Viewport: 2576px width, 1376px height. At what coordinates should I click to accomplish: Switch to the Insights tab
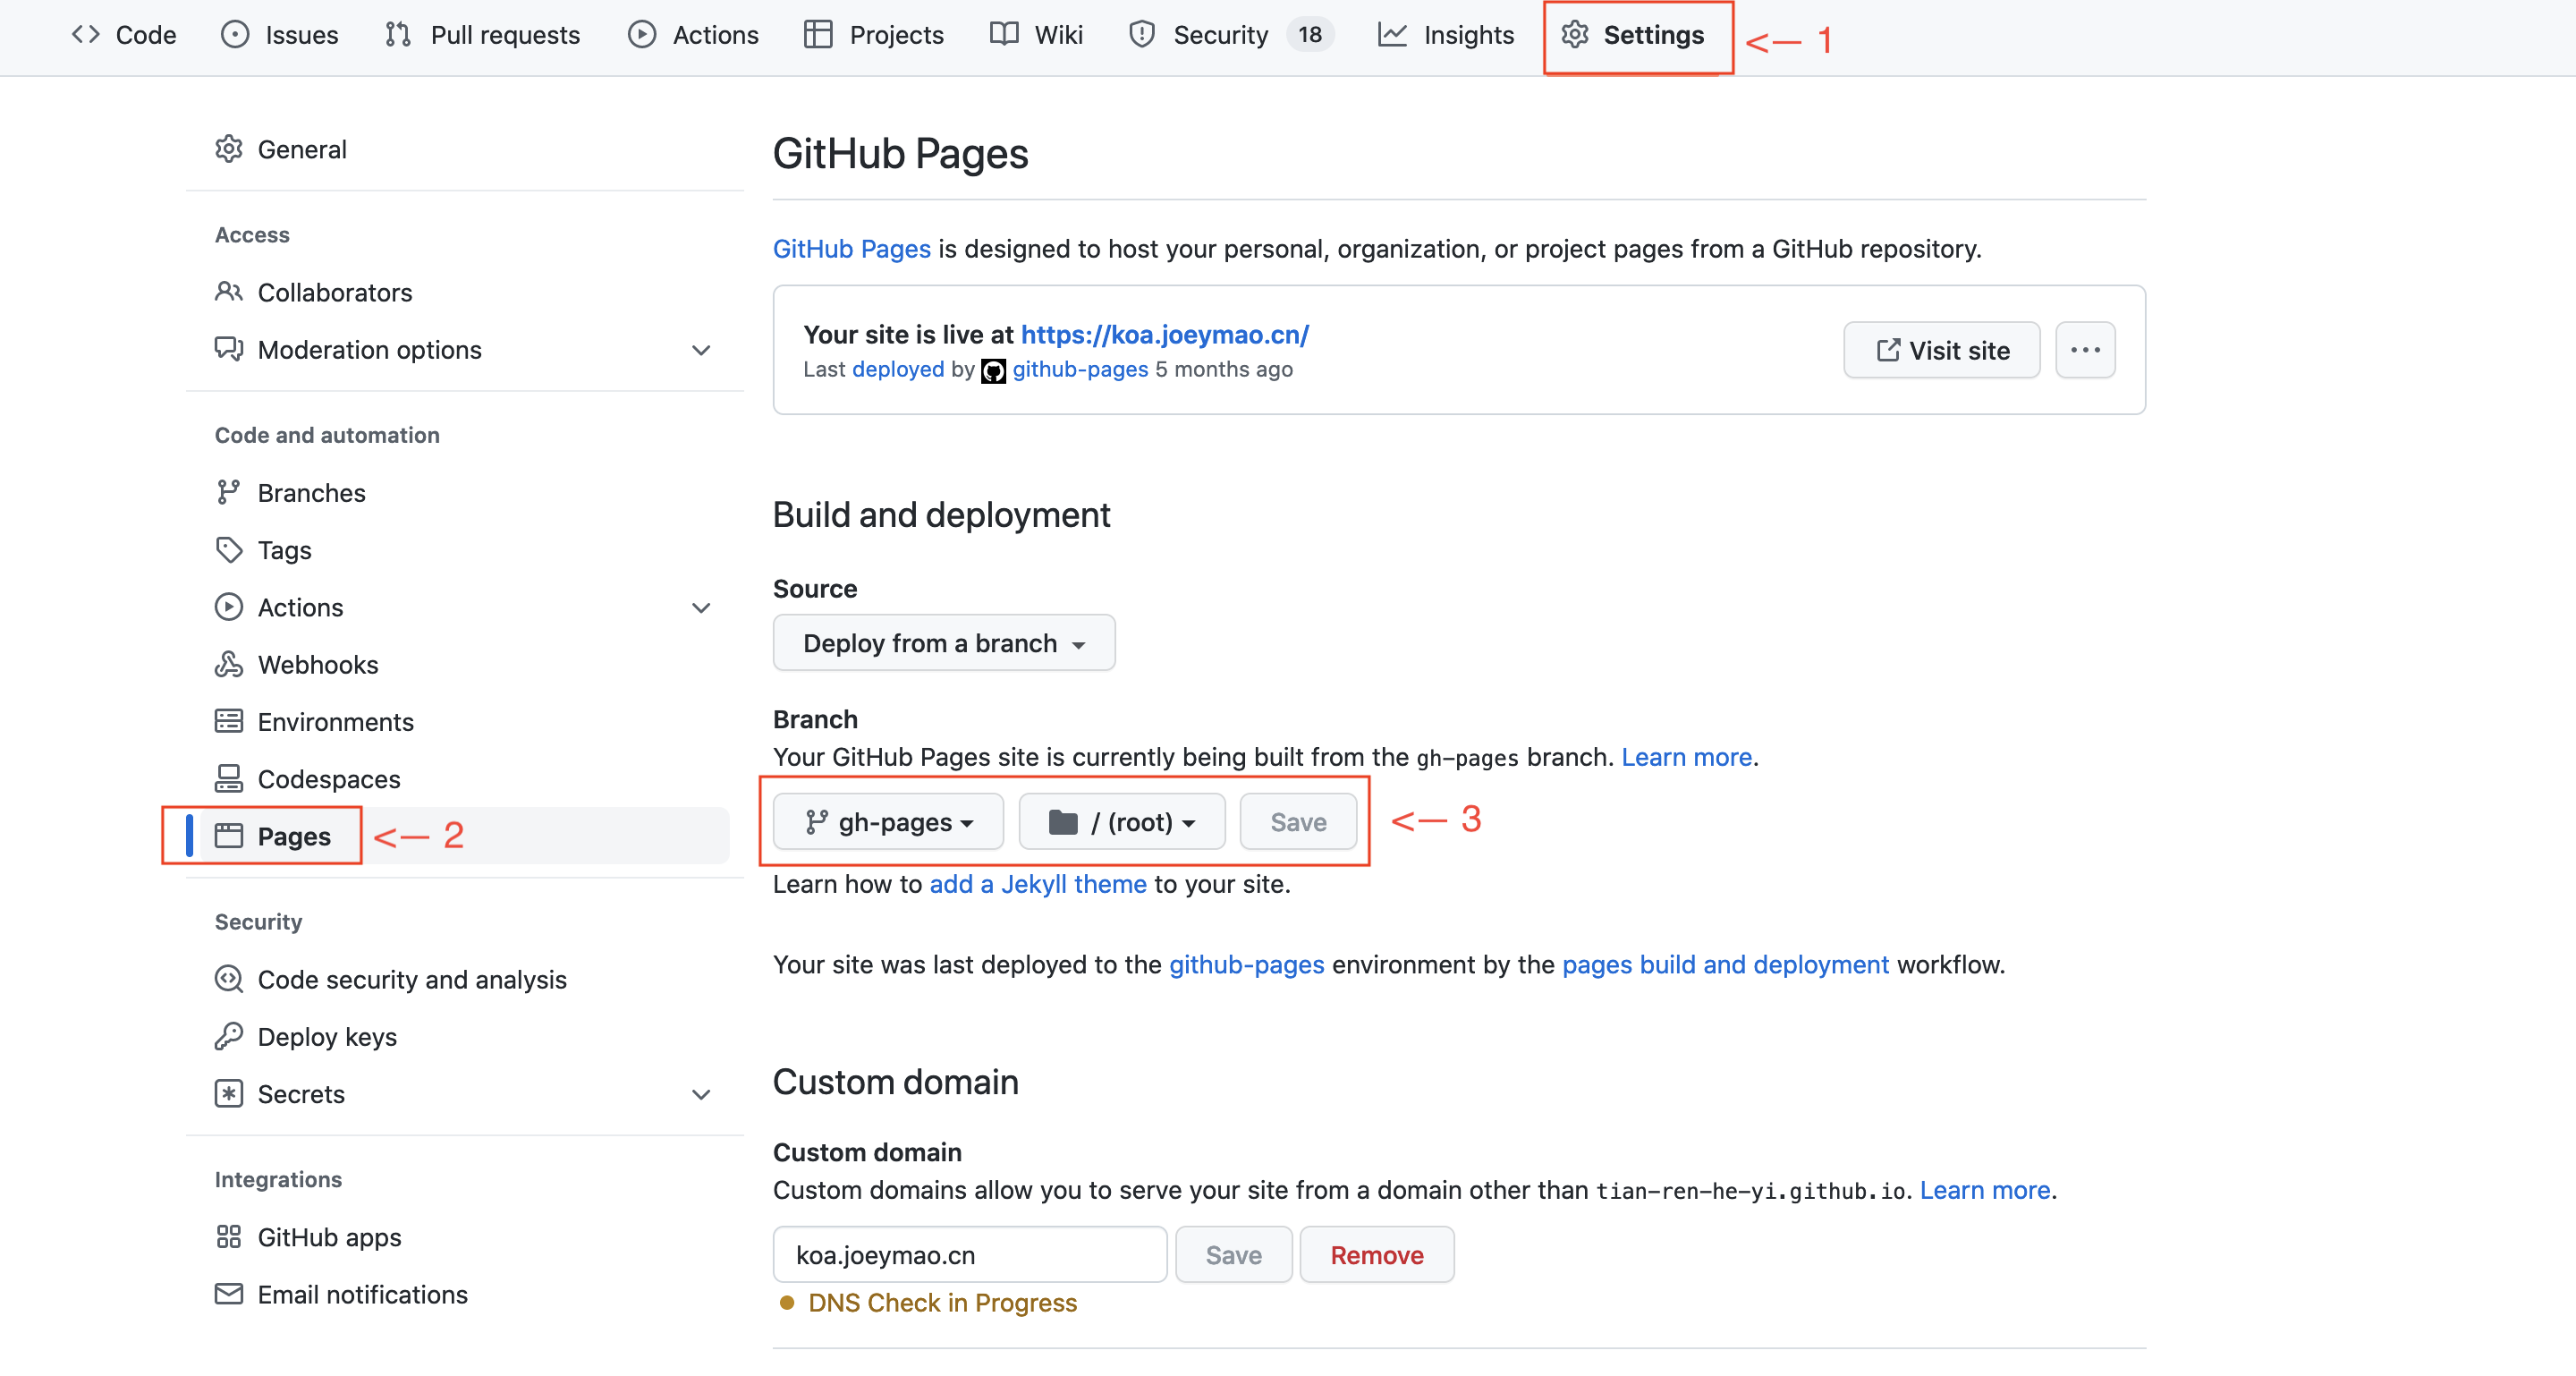(x=1446, y=35)
